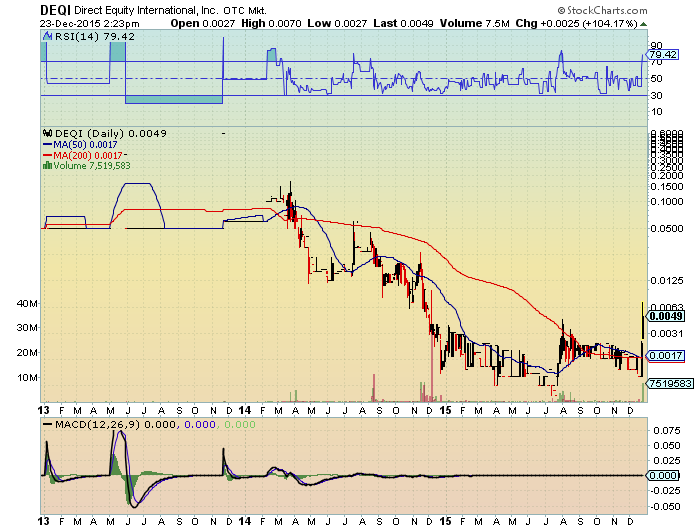Click the Volume 7.5M header value
Screen dimensions: 700x530
475,23
